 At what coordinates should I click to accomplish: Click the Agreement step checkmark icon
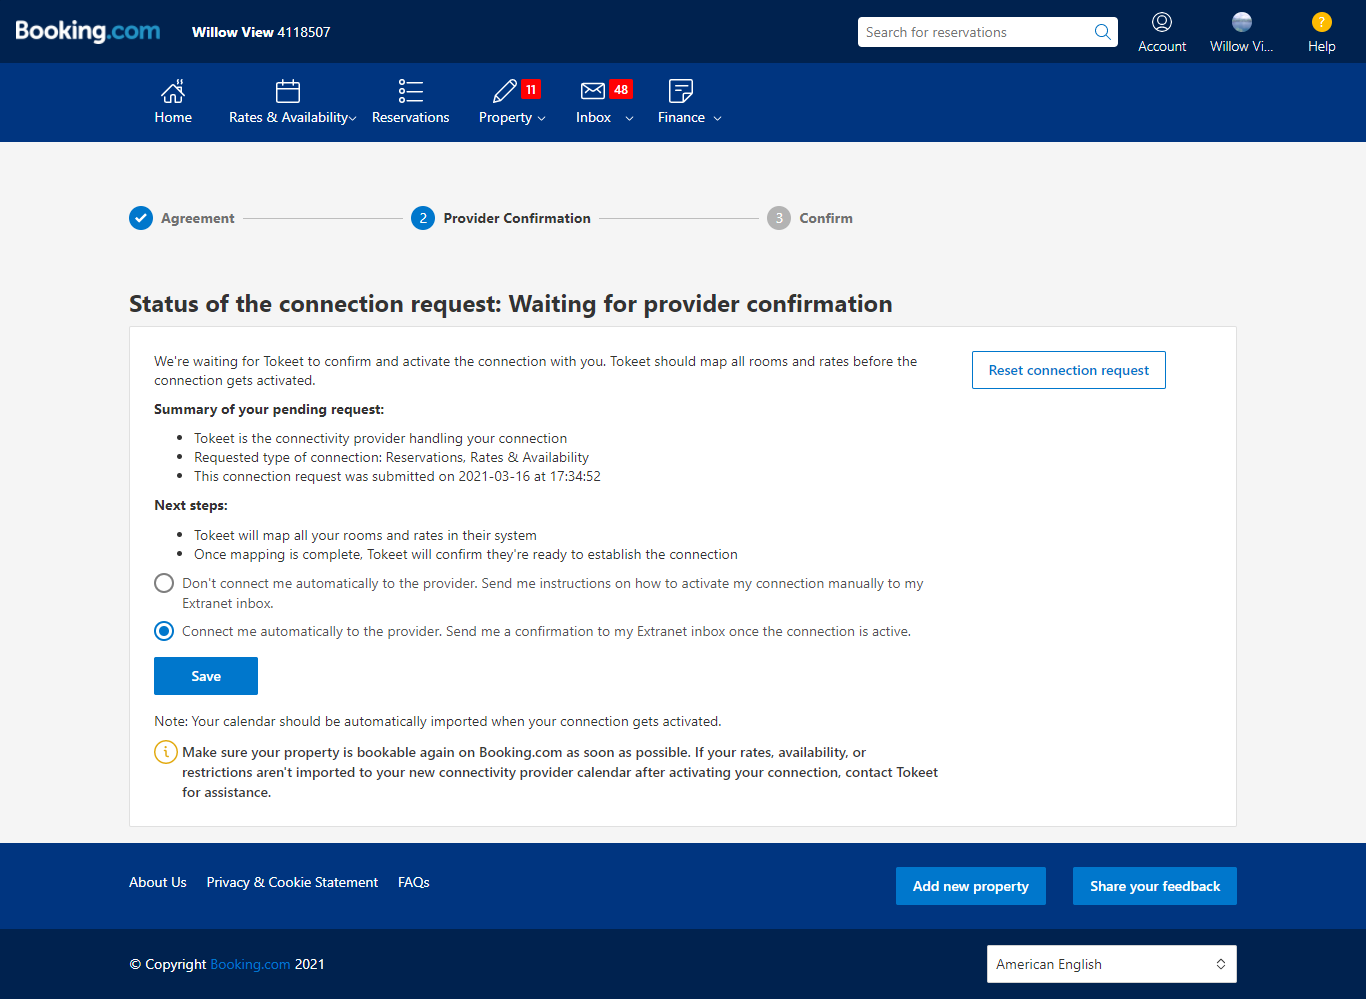(x=141, y=218)
